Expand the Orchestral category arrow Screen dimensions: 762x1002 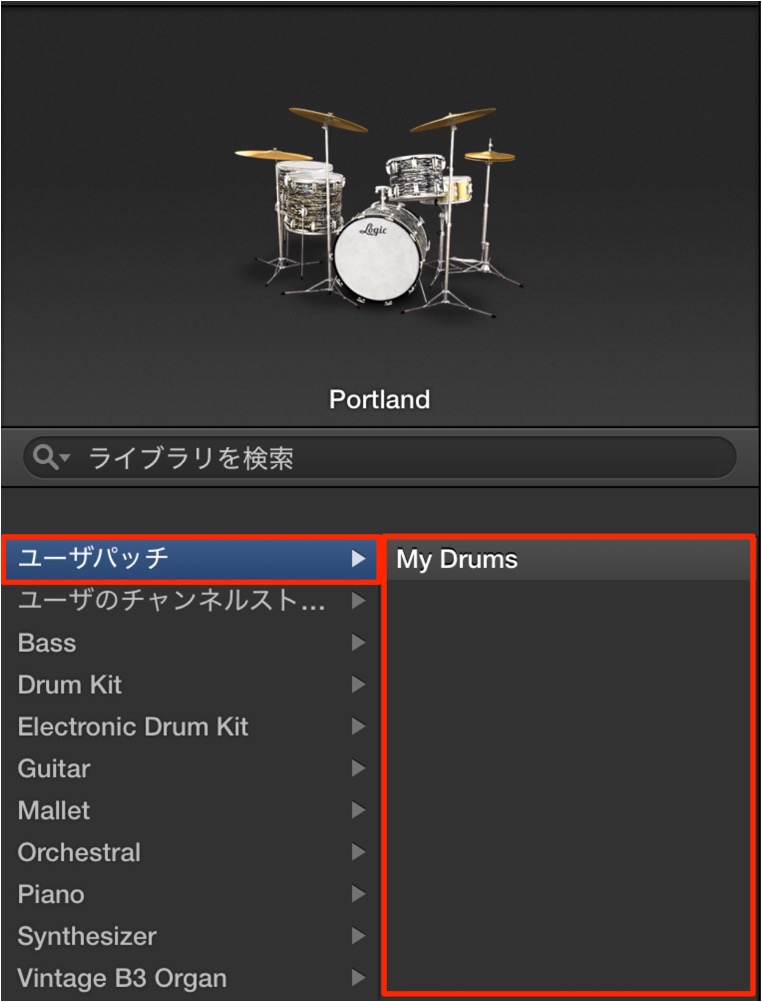[x=359, y=852]
